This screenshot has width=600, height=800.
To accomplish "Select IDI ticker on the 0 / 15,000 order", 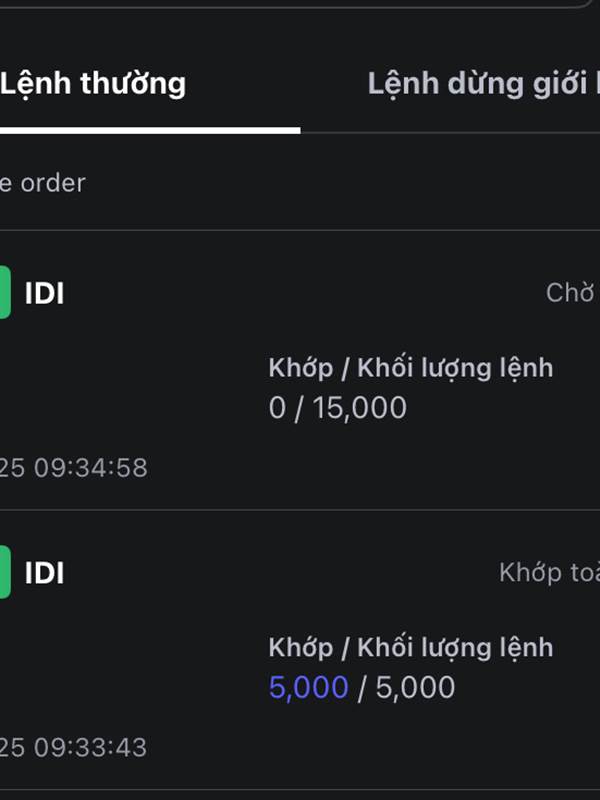I will click(44, 293).
